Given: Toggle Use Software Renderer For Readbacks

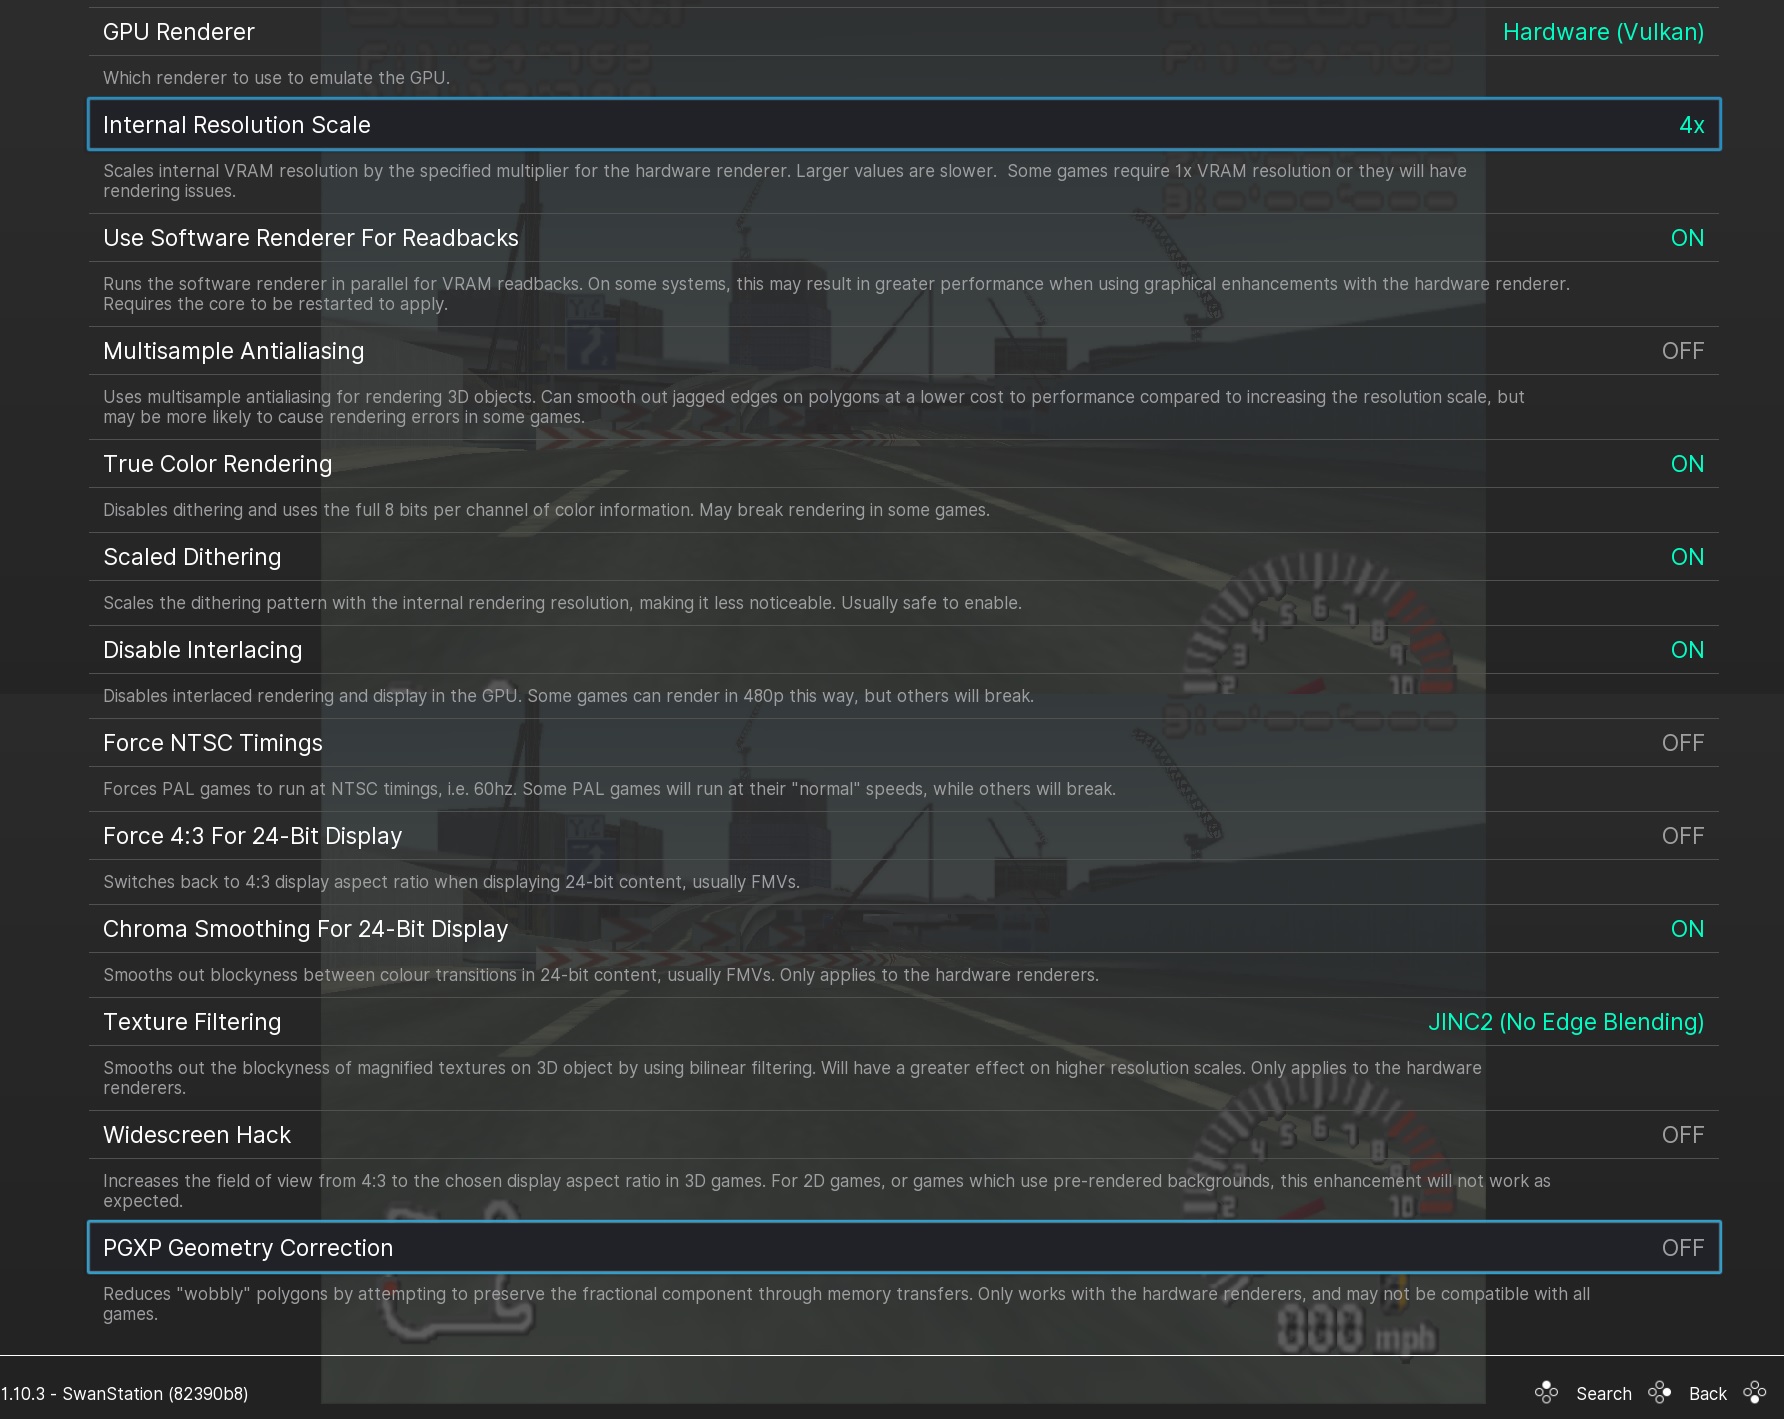Looking at the screenshot, I should click(x=904, y=238).
